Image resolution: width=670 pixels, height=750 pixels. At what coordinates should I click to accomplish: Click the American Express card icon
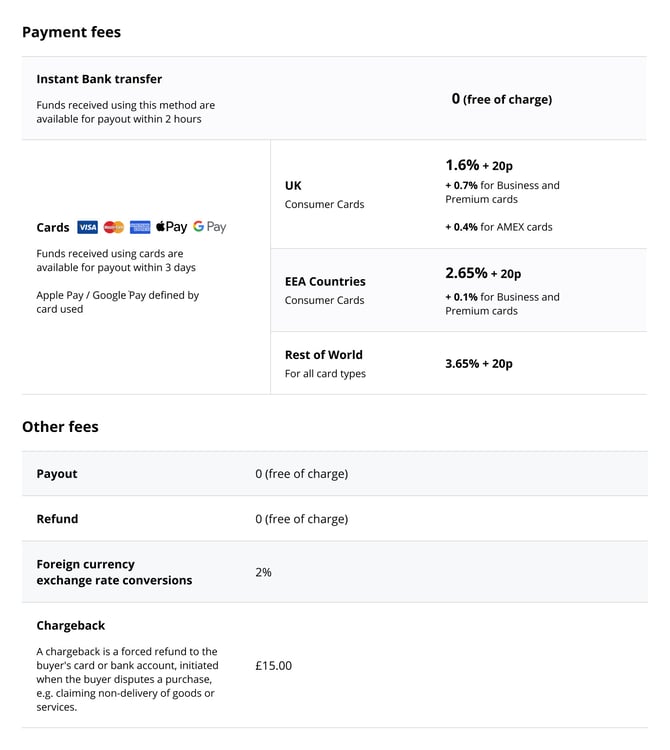140,227
